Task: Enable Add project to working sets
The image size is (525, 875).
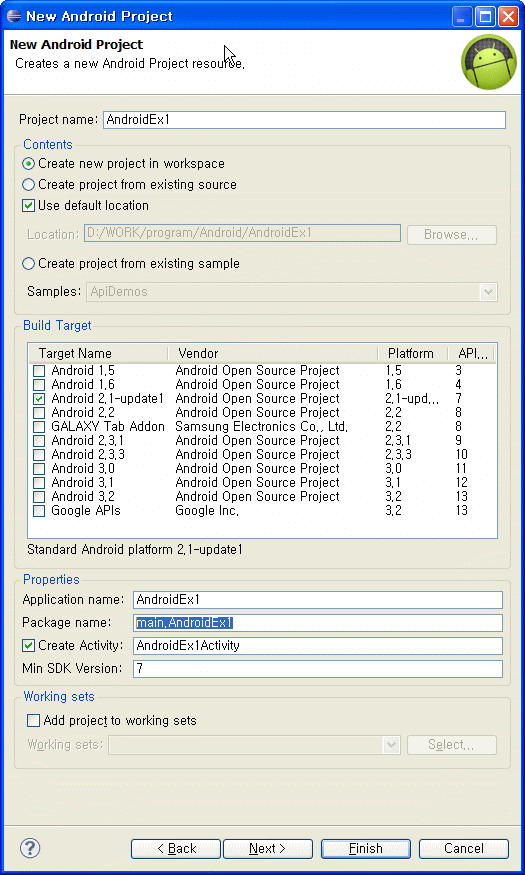Action: tap(33, 721)
